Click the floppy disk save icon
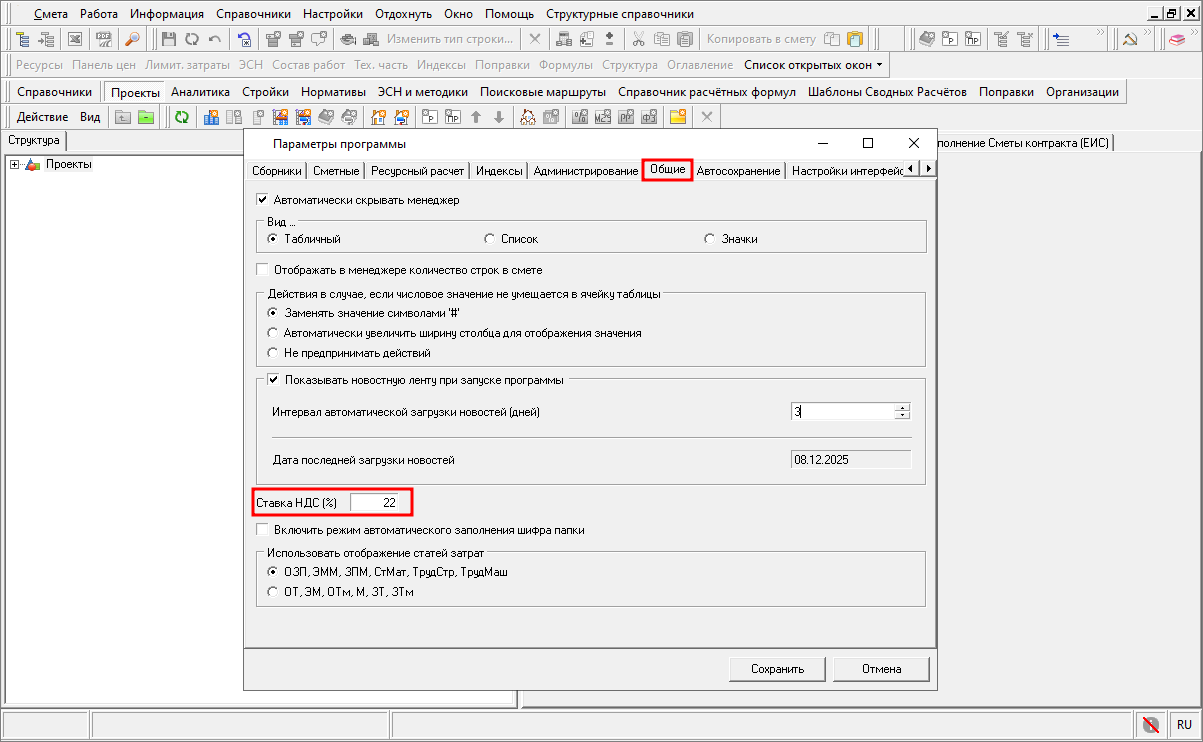Screen dimensions: 1203x742 [x=167, y=40]
